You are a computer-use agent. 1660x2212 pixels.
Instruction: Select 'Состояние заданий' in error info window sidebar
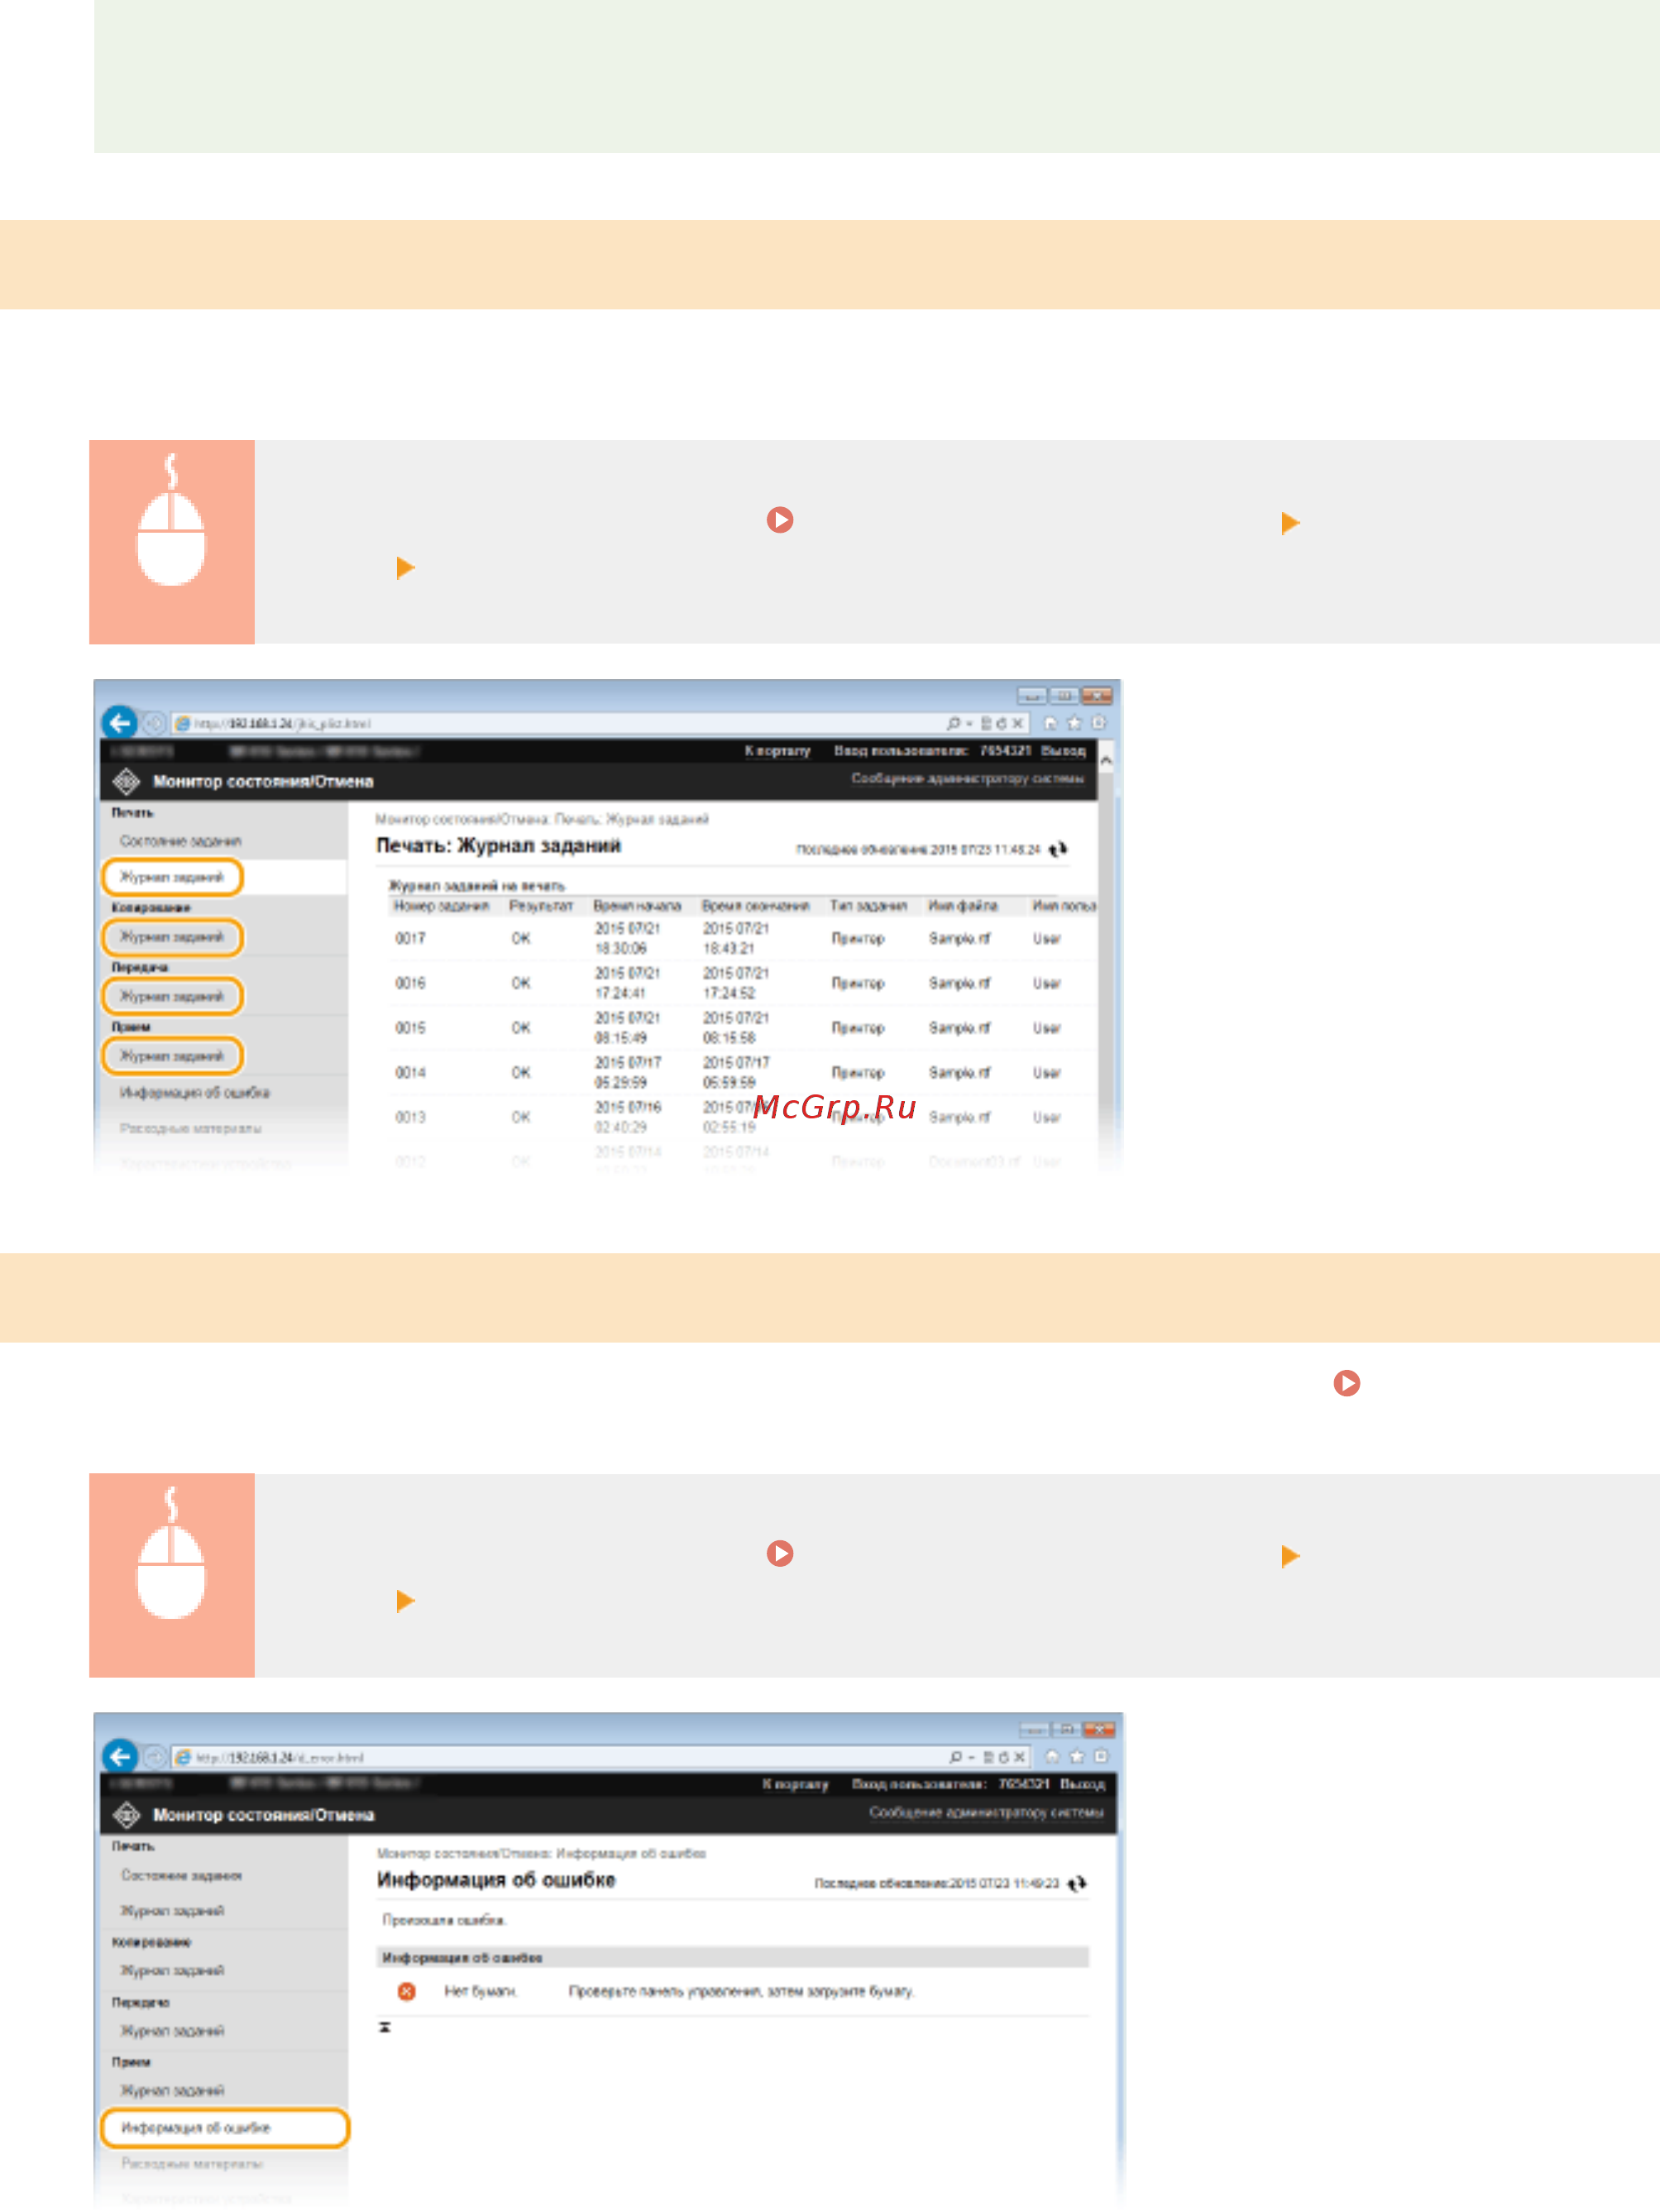coord(181,1875)
